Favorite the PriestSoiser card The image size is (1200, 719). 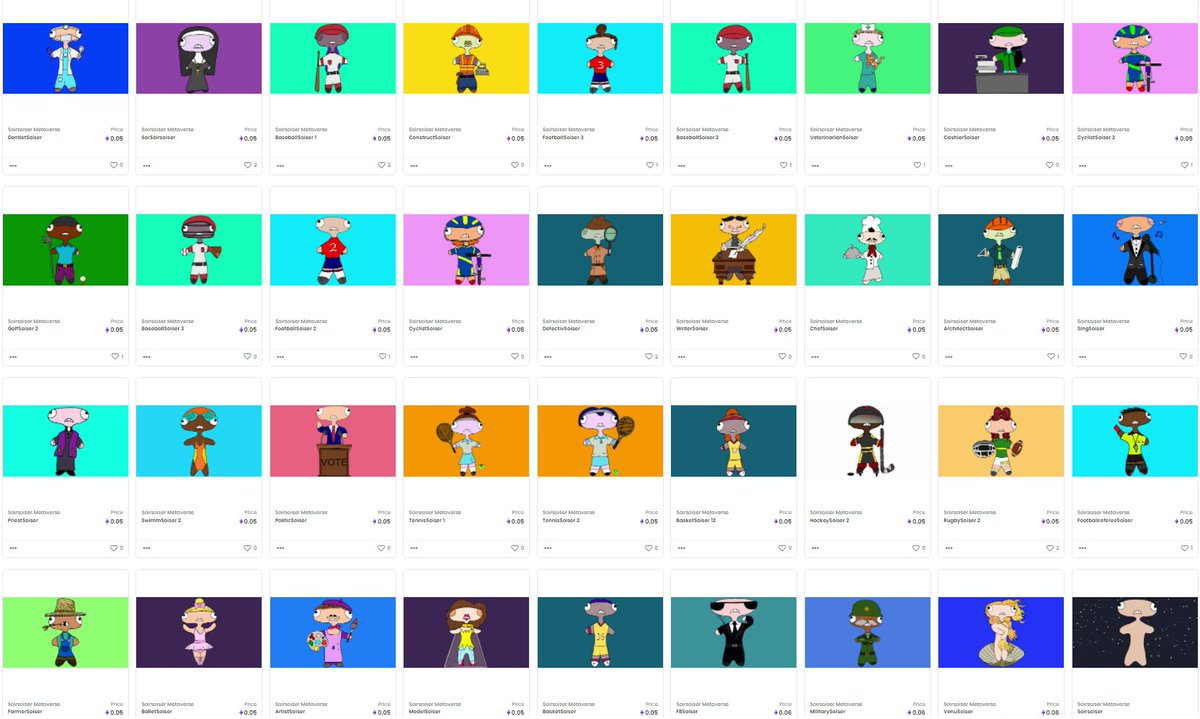click(114, 548)
